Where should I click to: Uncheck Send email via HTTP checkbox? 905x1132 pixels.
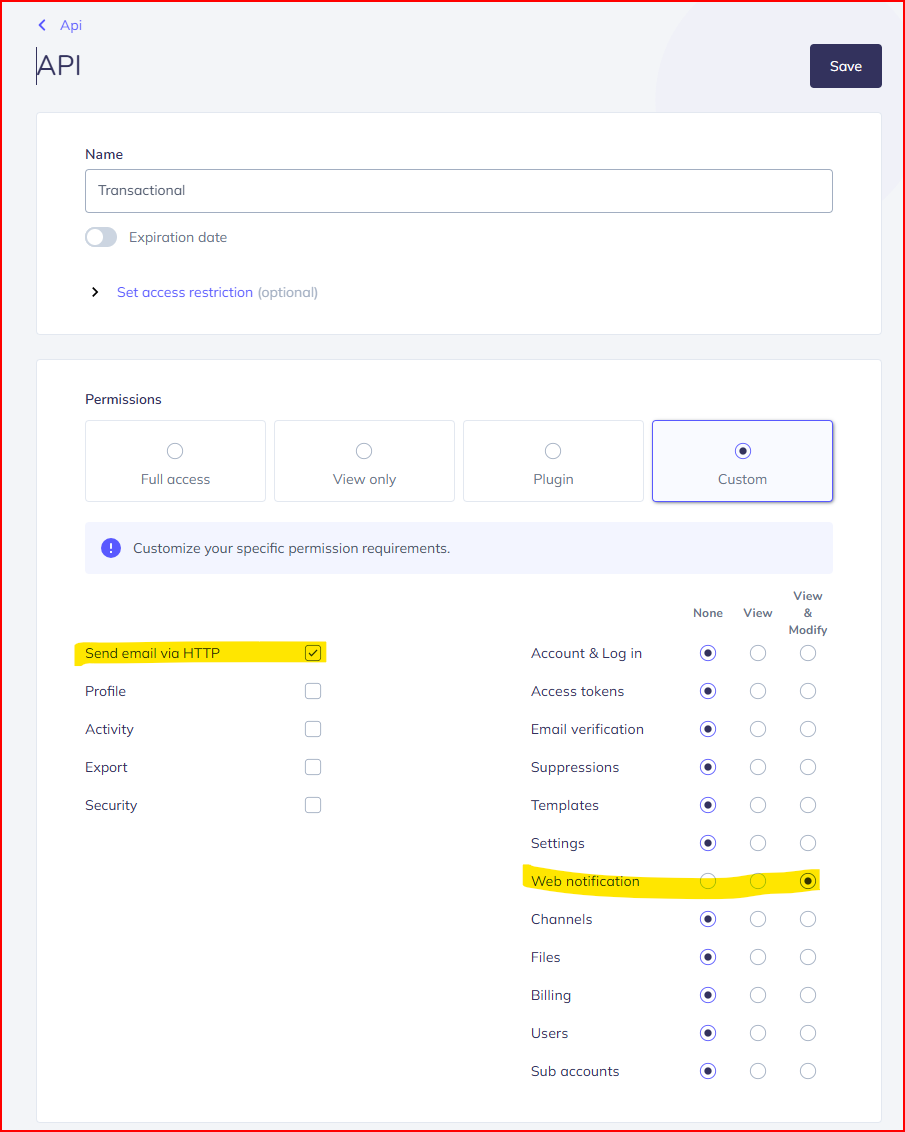pyautogui.click(x=313, y=653)
